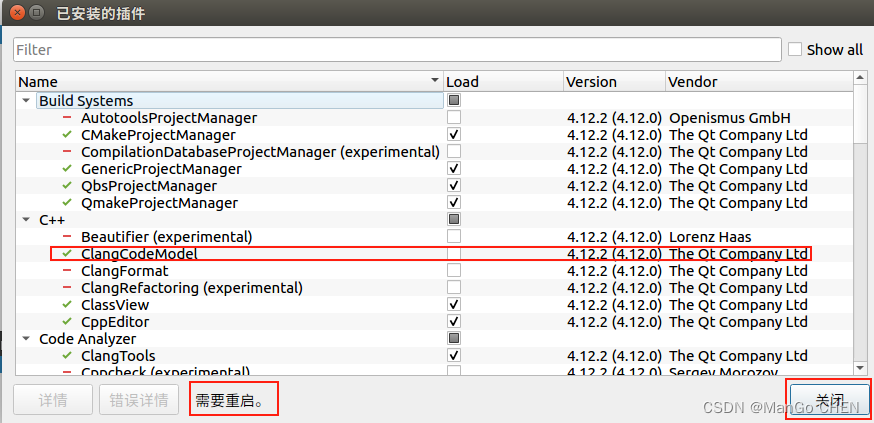The height and width of the screenshot is (423, 874).
Task: Sort plugins by the Version column
Action: tap(613, 82)
